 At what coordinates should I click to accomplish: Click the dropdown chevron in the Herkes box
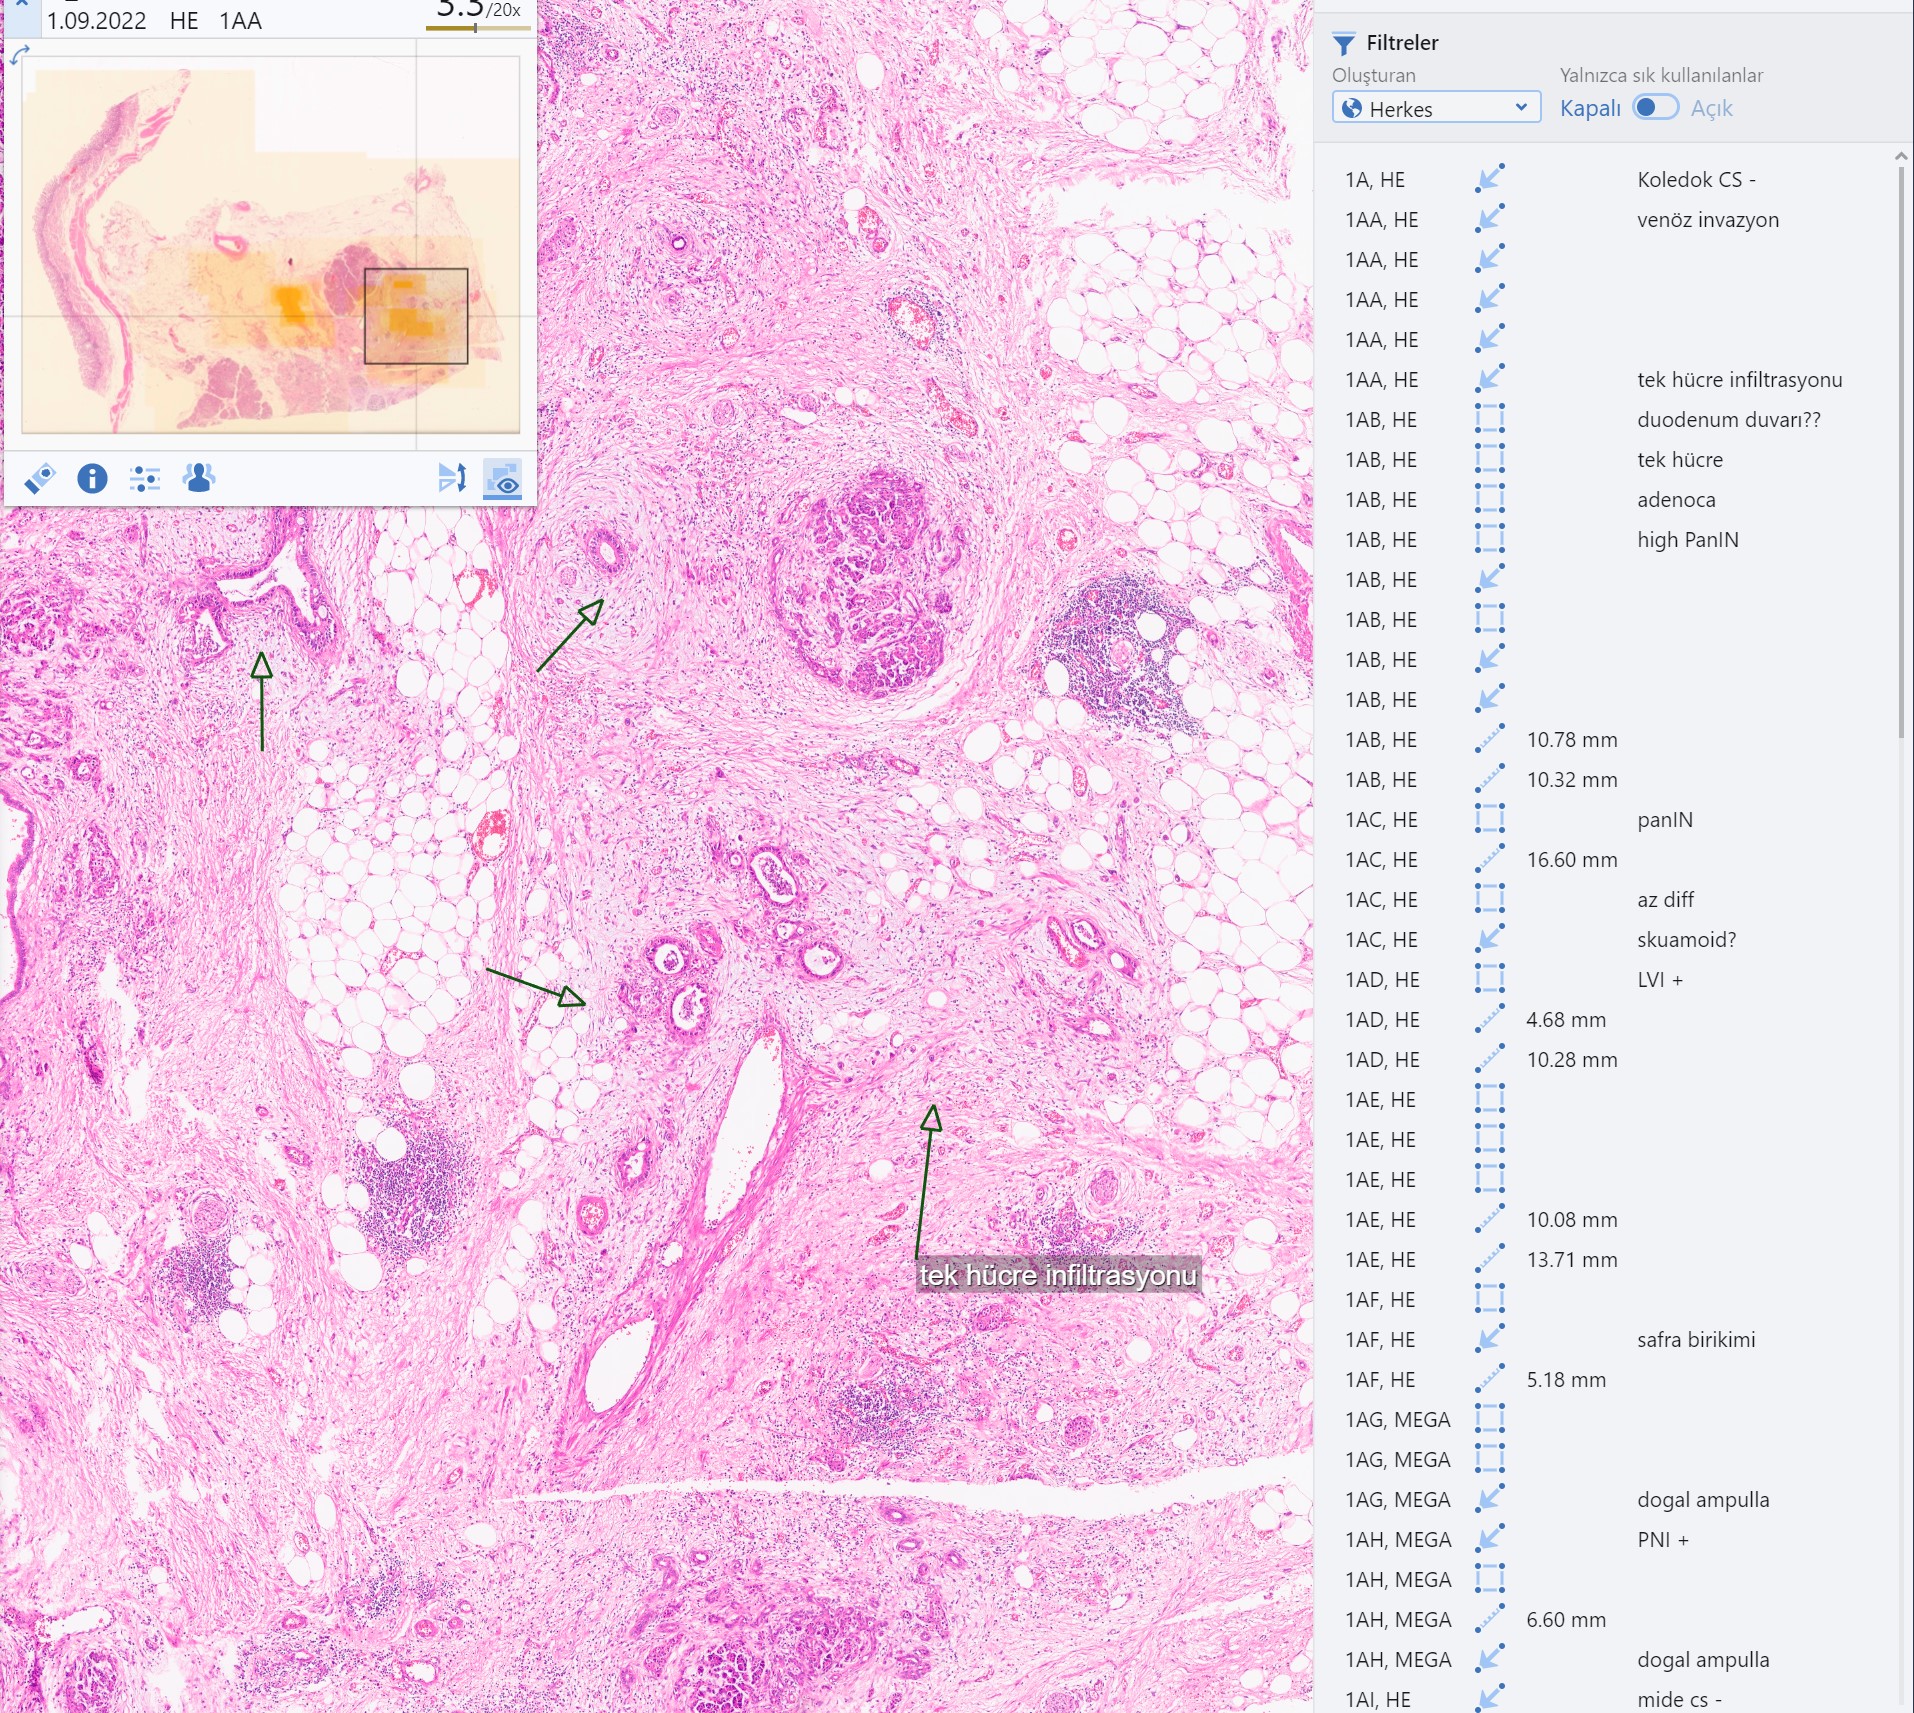[x=1520, y=107]
